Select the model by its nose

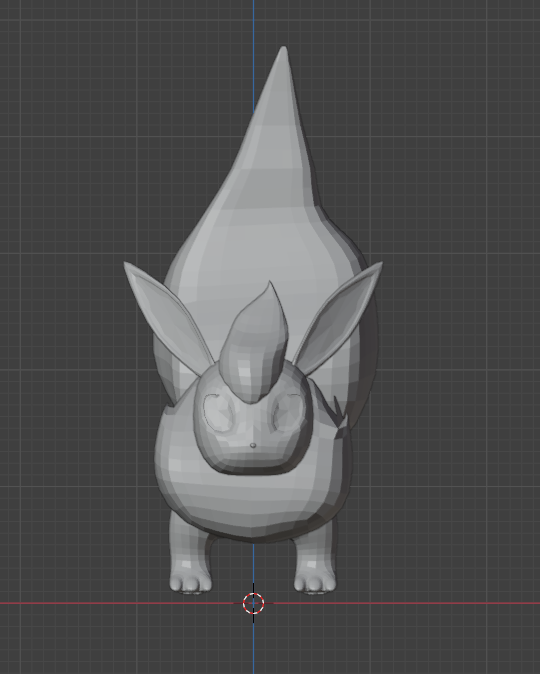(x=253, y=445)
